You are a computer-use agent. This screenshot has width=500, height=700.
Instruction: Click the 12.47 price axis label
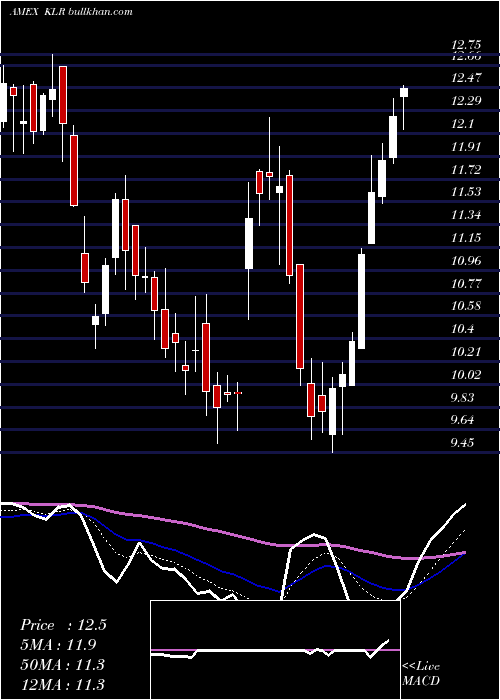466,78
